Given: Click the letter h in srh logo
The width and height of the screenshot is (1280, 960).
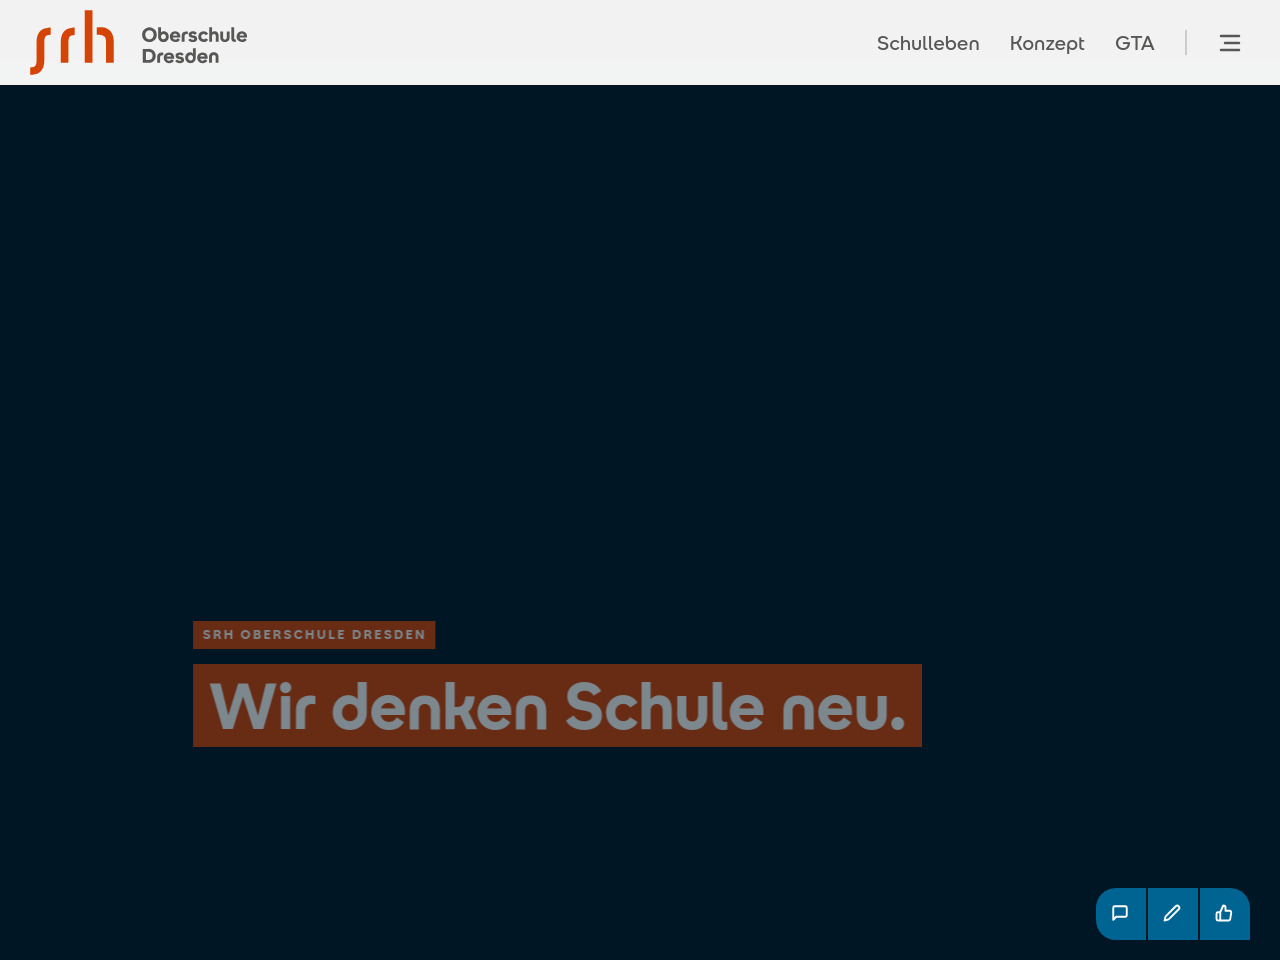Looking at the screenshot, I should click(x=100, y=38).
